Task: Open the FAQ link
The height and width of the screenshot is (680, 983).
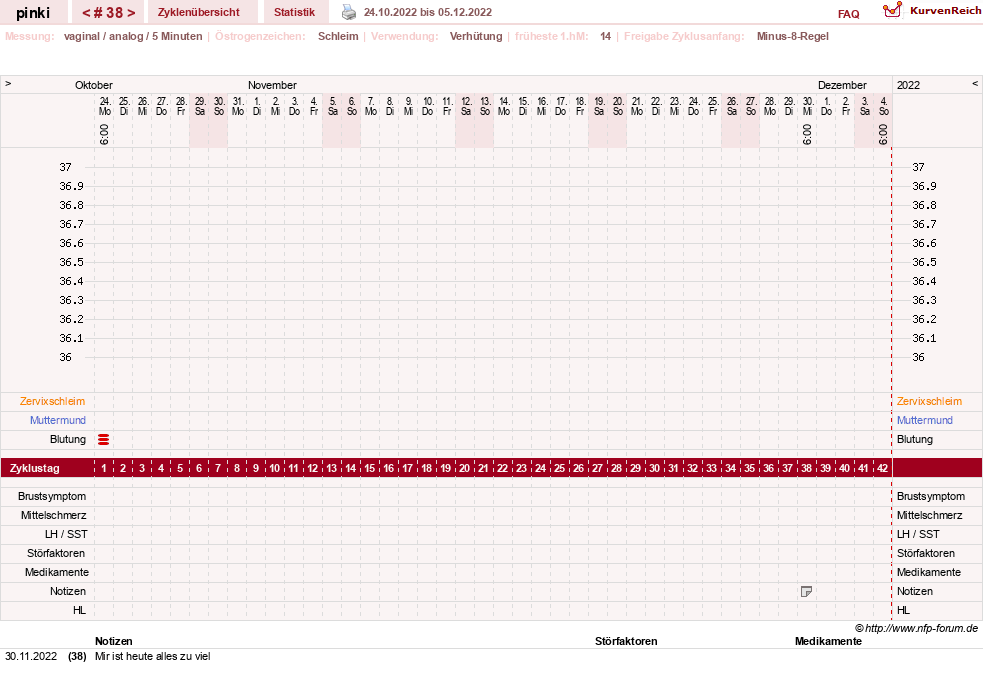Action: tap(848, 14)
